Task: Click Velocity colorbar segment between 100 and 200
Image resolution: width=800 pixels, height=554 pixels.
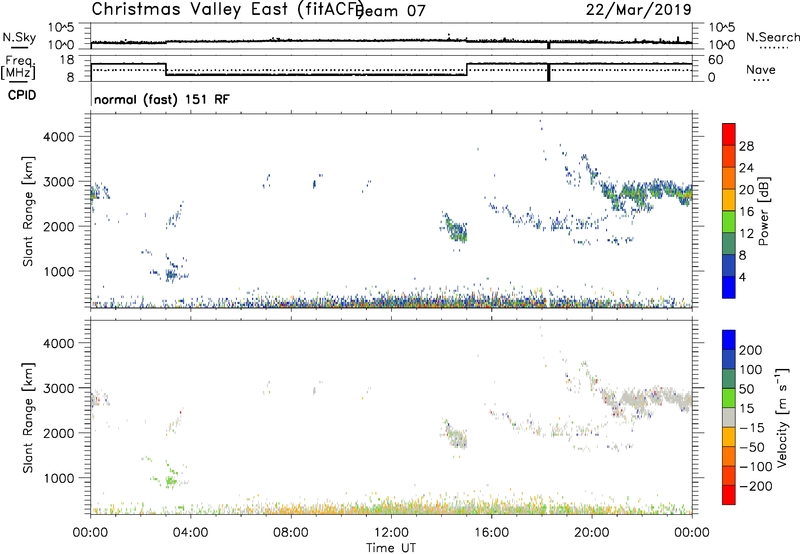Action: 729,359
